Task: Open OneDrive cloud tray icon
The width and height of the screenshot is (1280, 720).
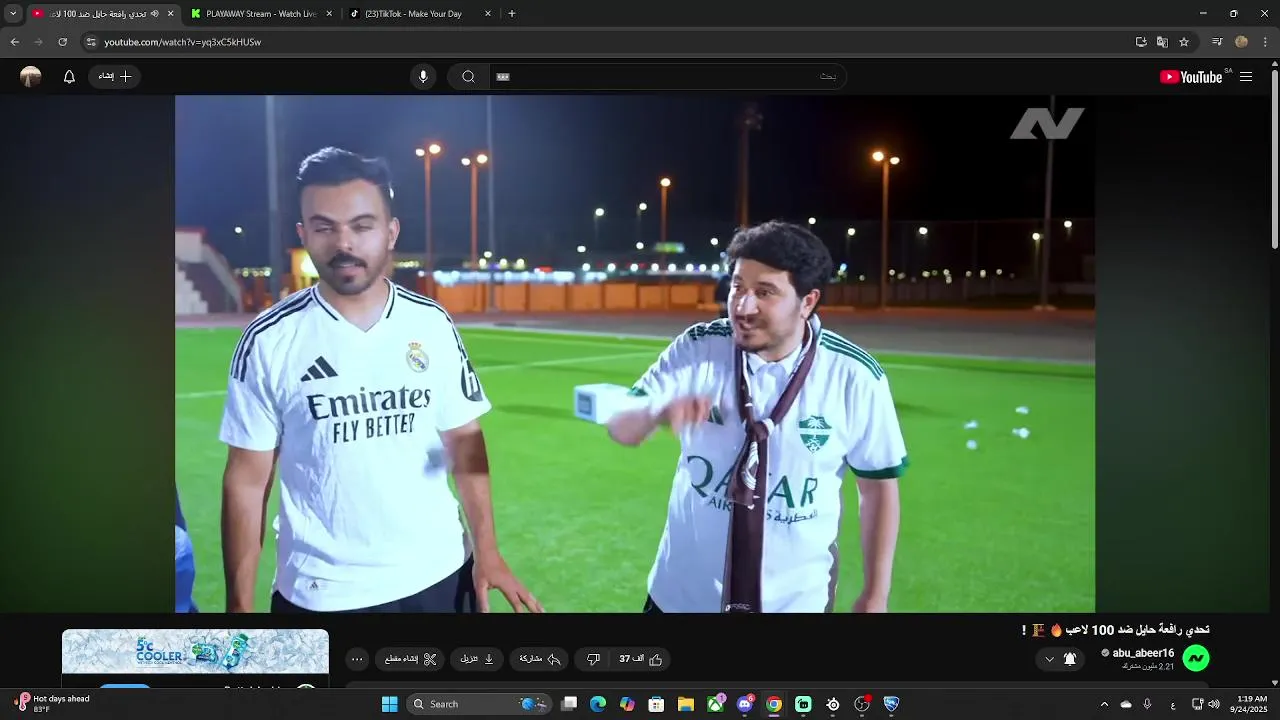Action: coord(1126,704)
